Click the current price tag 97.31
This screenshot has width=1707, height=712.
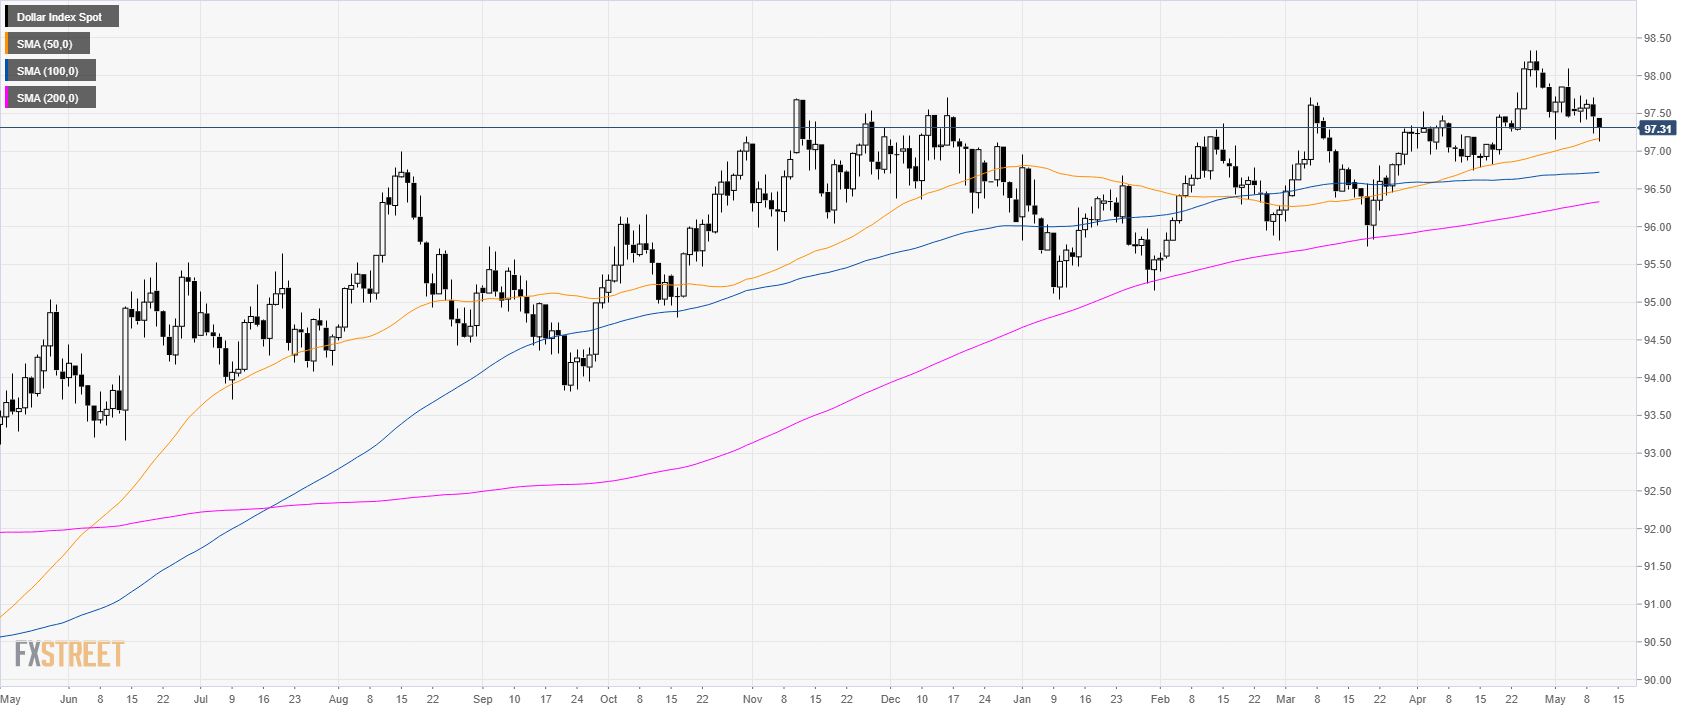(1657, 129)
